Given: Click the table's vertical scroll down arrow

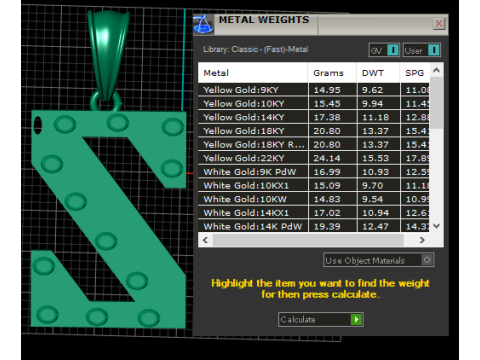Looking at the screenshot, I should (x=436, y=226).
